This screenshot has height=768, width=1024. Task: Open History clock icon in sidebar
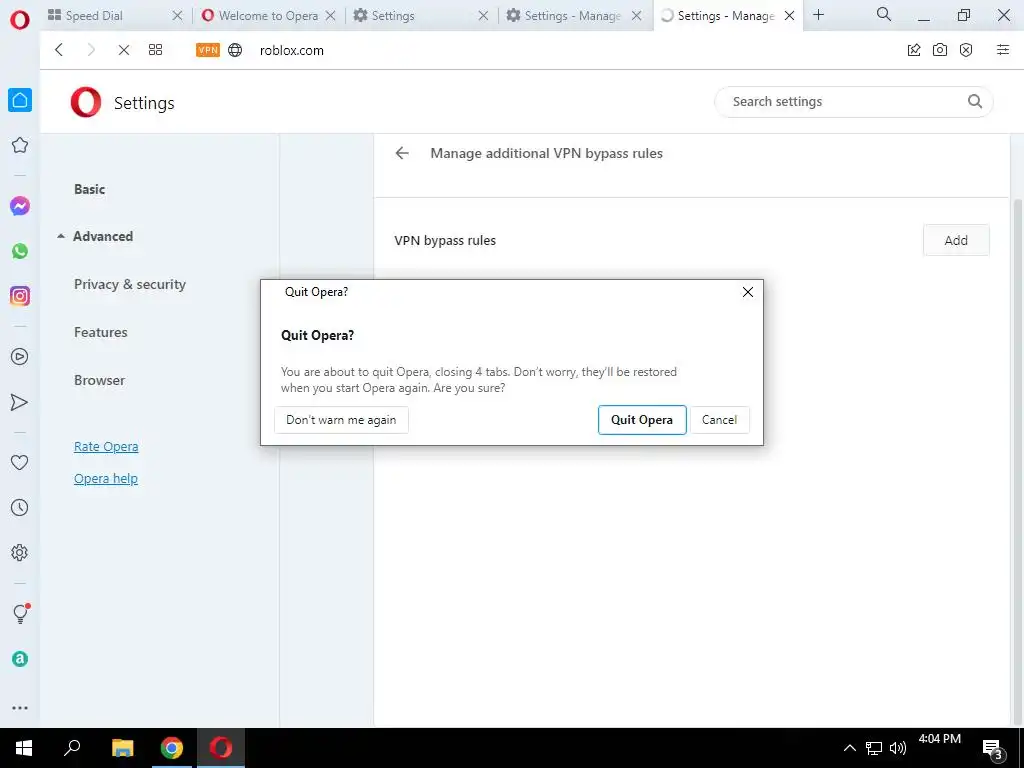pos(20,507)
